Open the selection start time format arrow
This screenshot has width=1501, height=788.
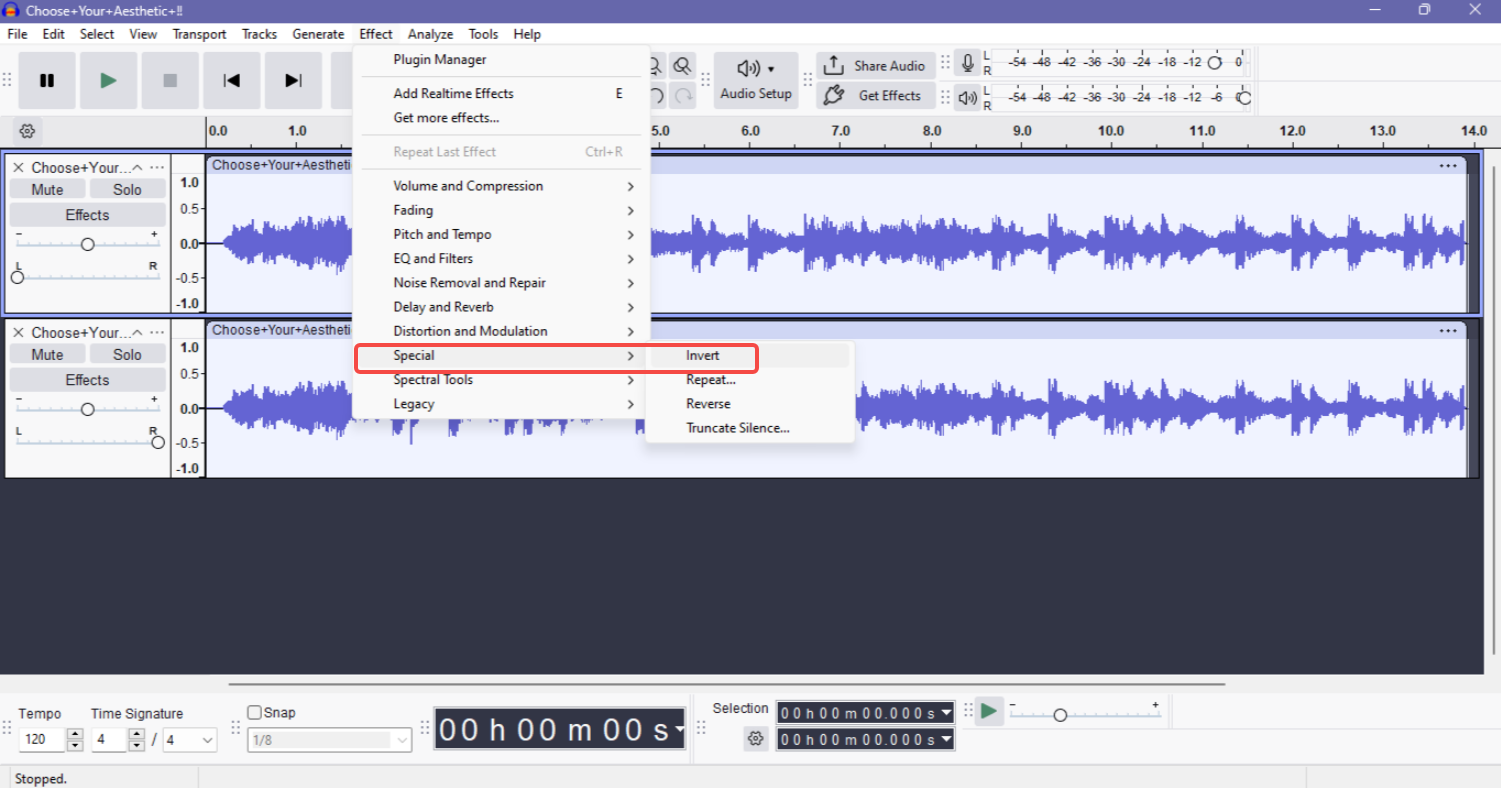click(x=946, y=713)
